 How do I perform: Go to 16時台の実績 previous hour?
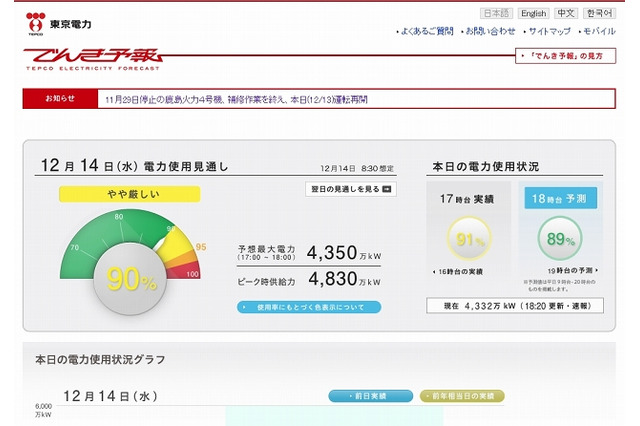(x=458, y=272)
